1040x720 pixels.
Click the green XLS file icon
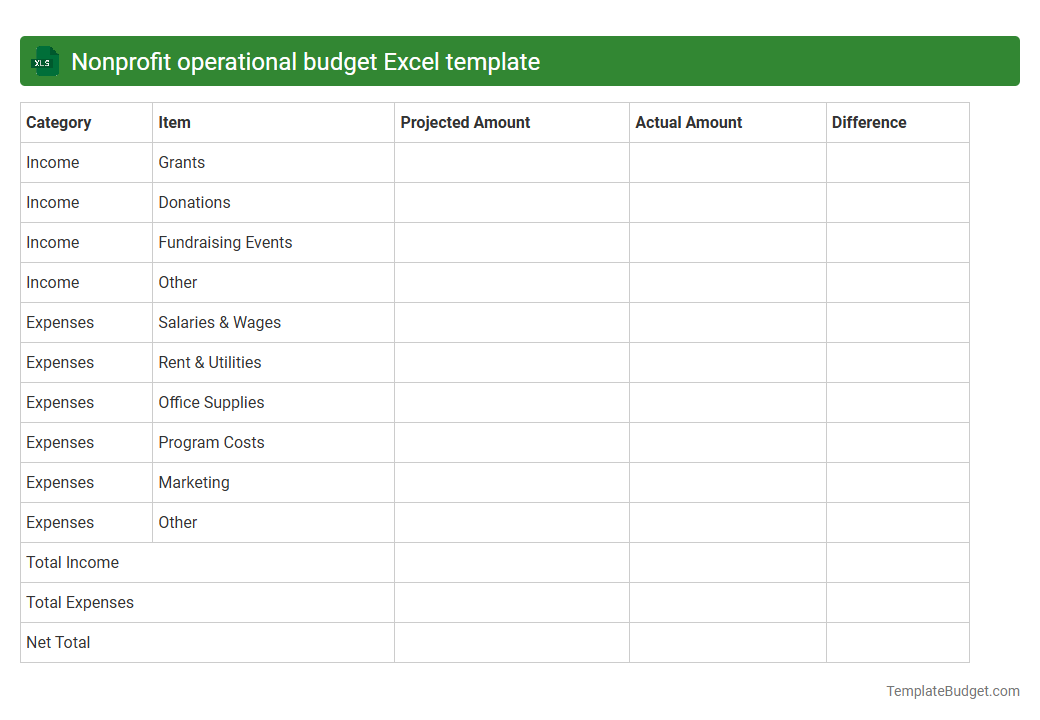tap(44, 61)
